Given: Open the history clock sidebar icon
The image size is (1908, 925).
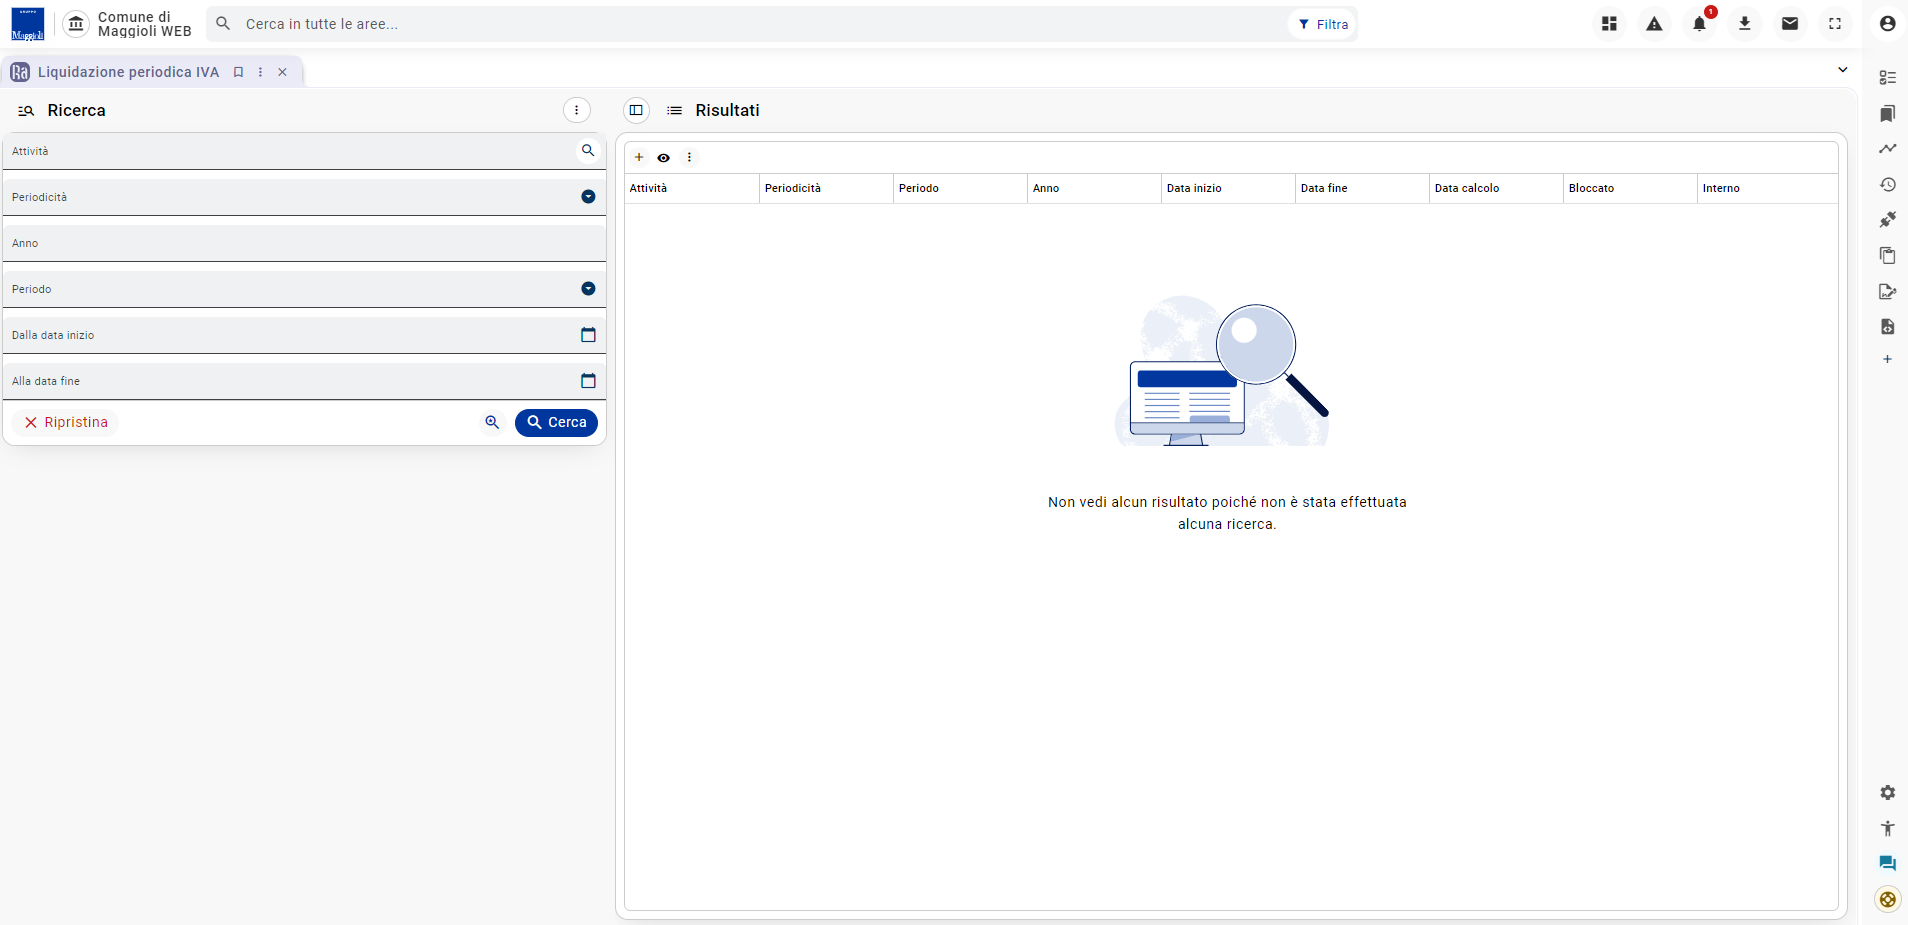Looking at the screenshot, I should click(x=1887, y=185).
